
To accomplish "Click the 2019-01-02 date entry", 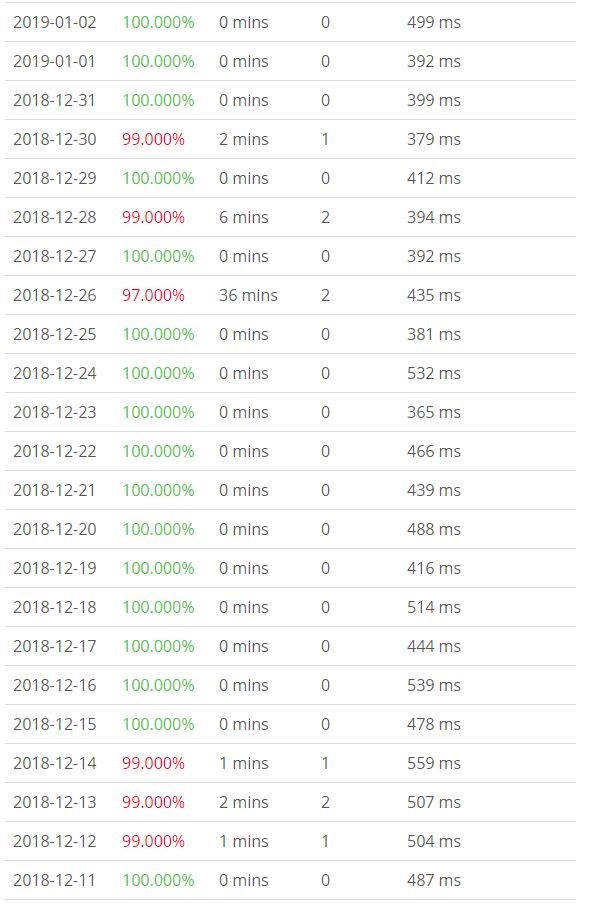I will 55,22.
